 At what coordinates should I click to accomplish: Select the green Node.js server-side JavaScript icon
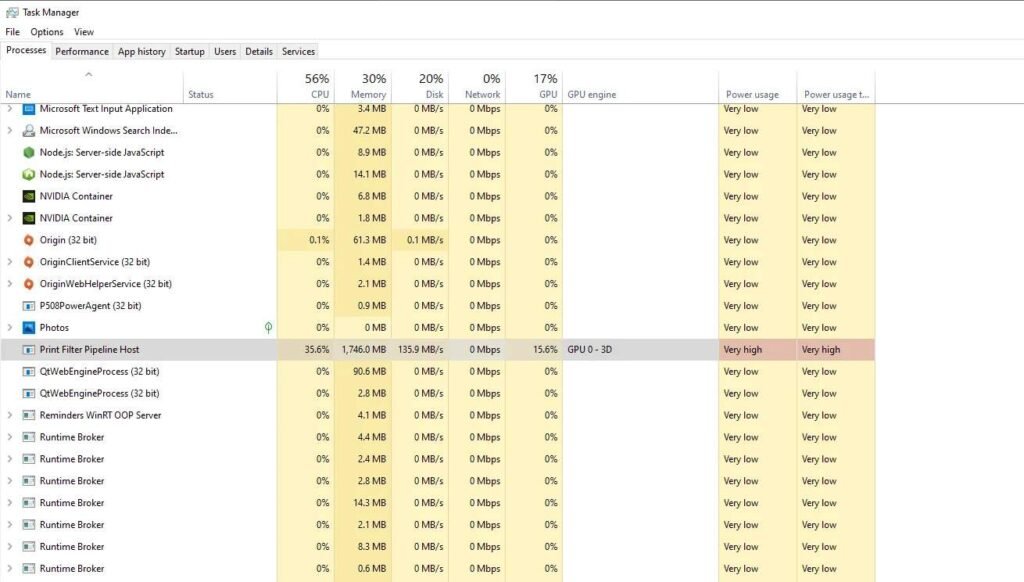pos(27,152)
